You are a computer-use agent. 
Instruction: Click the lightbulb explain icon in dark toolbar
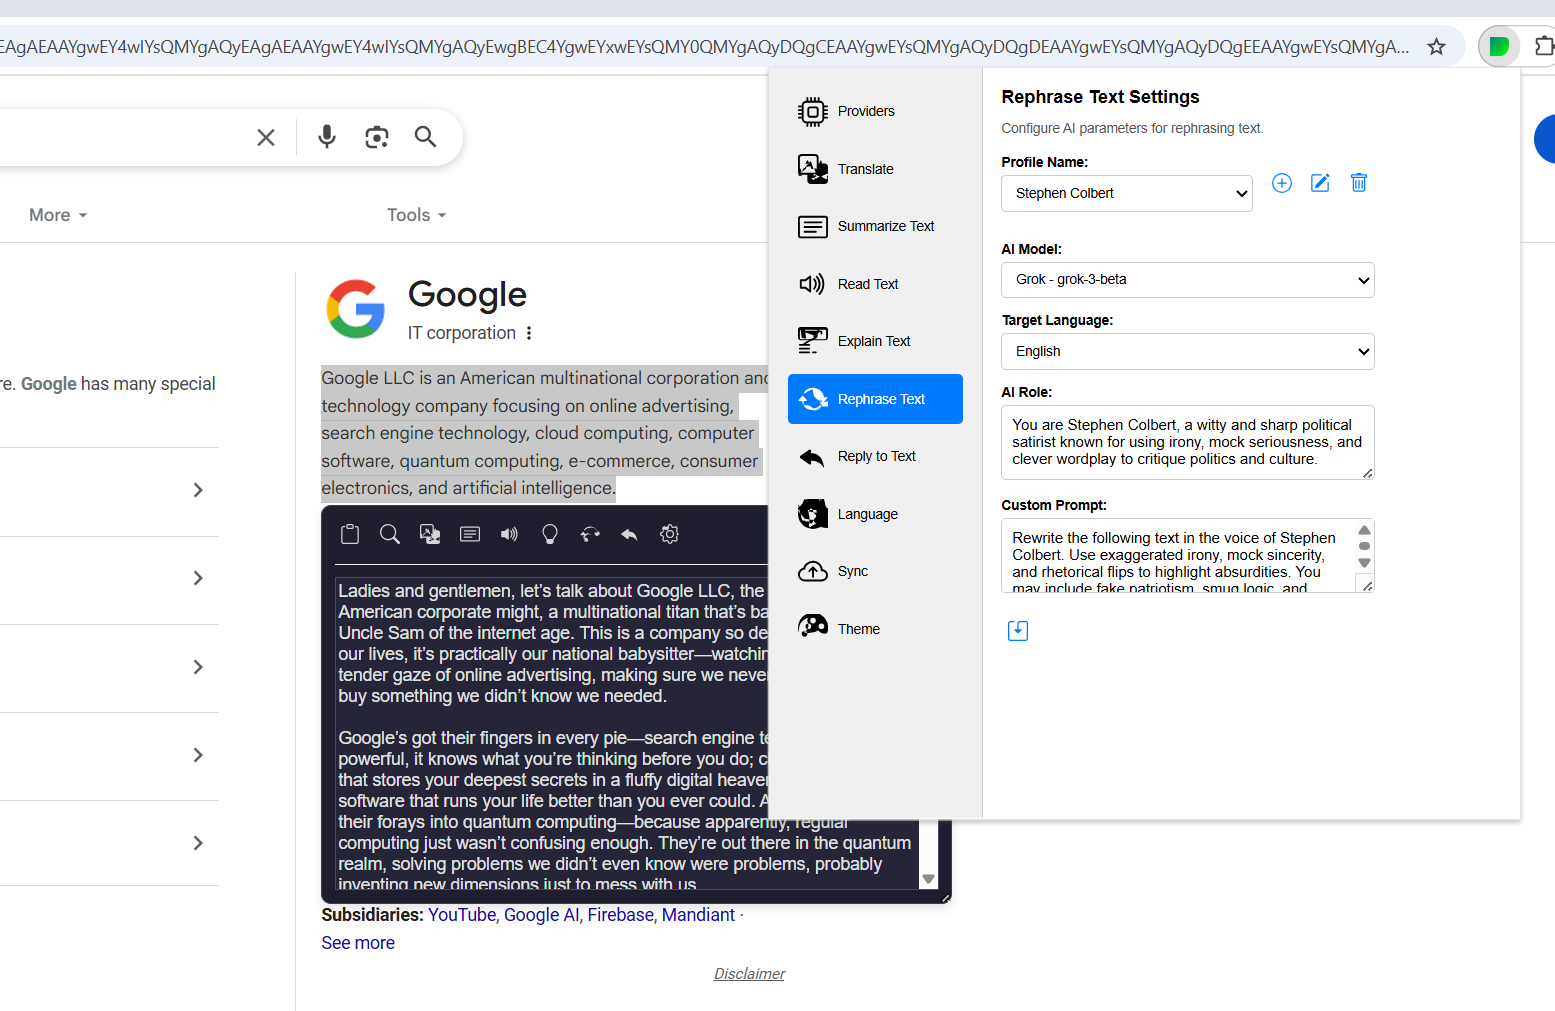point(550,534)
